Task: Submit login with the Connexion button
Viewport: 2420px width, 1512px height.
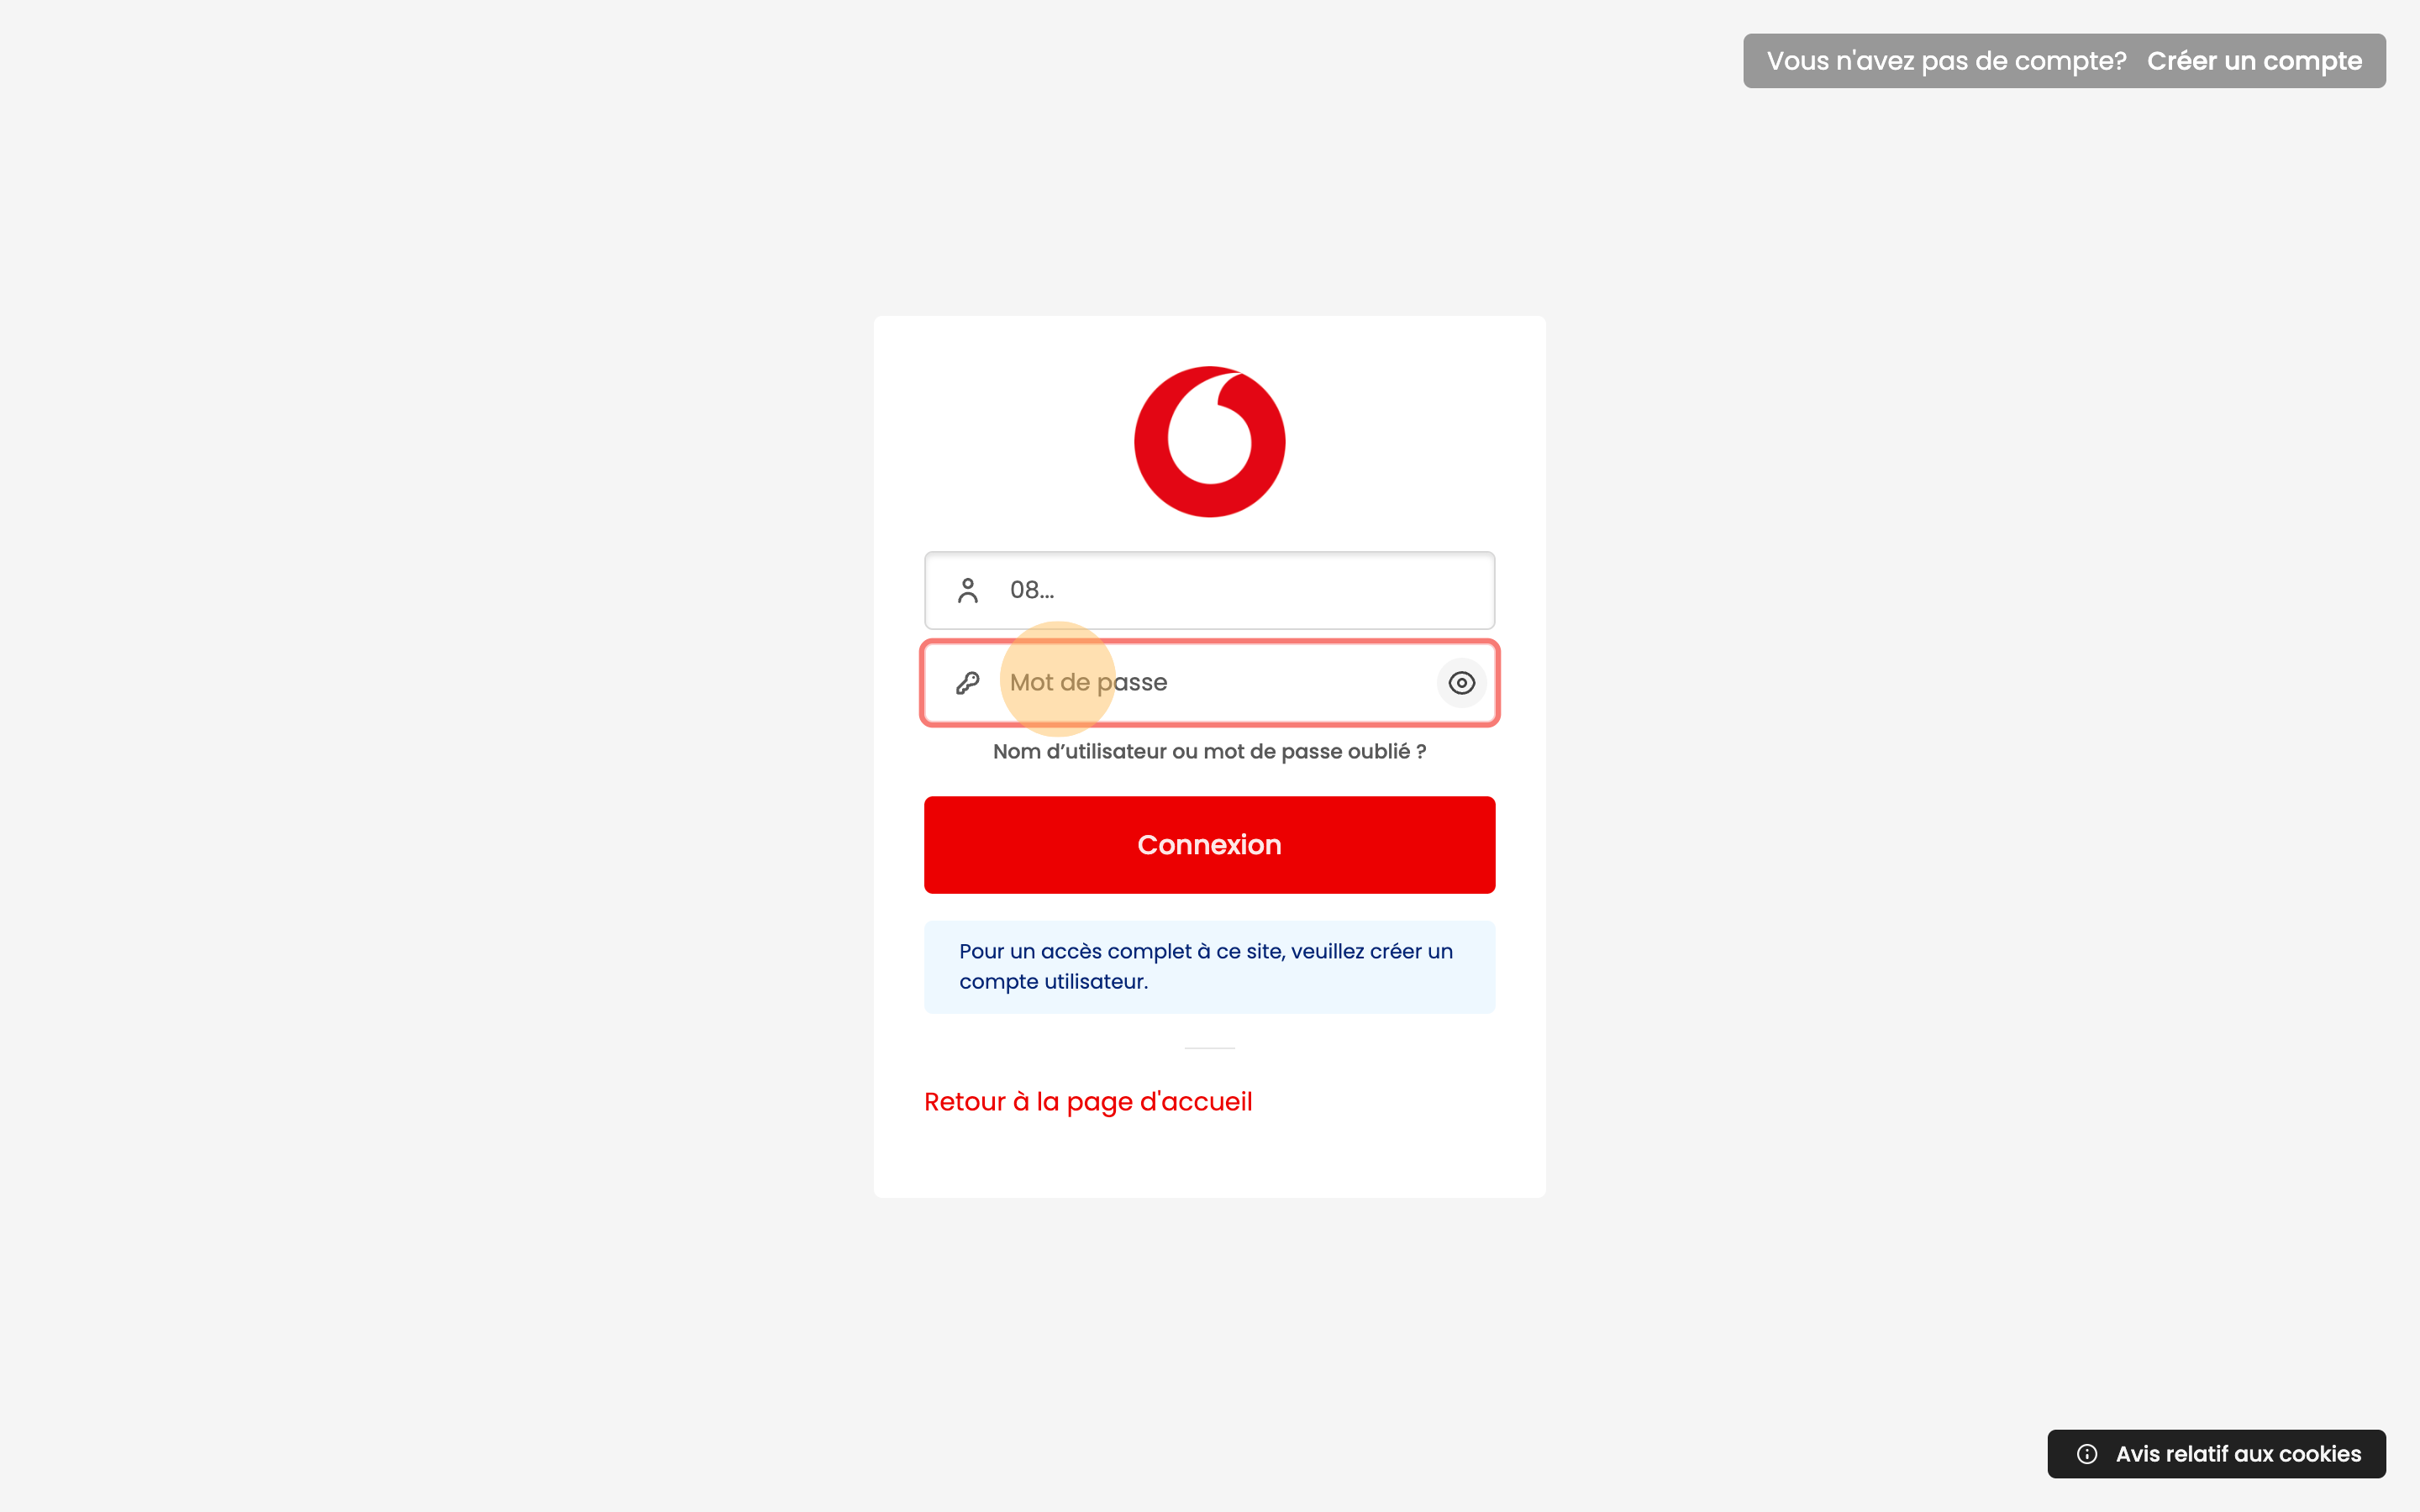Action: (x=1209, y=845)
